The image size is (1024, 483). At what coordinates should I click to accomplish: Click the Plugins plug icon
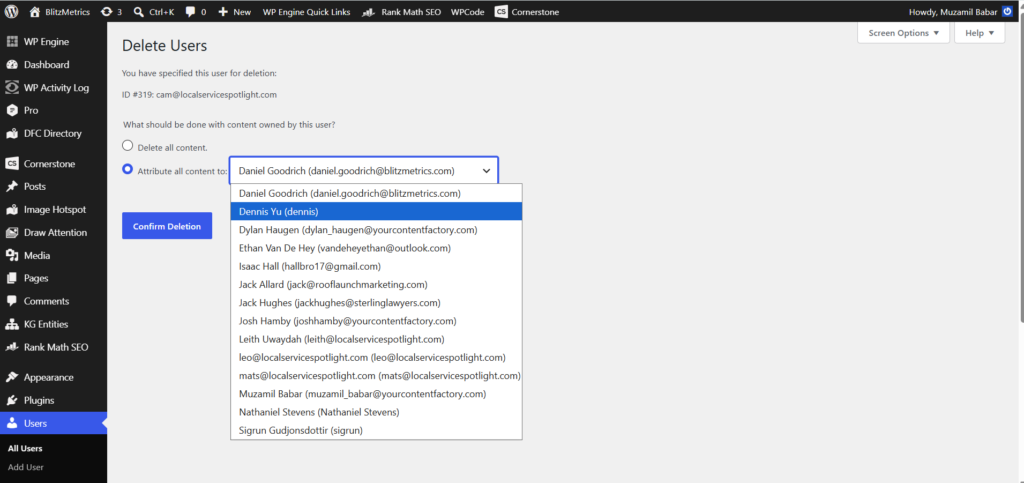tap(12, 400)
